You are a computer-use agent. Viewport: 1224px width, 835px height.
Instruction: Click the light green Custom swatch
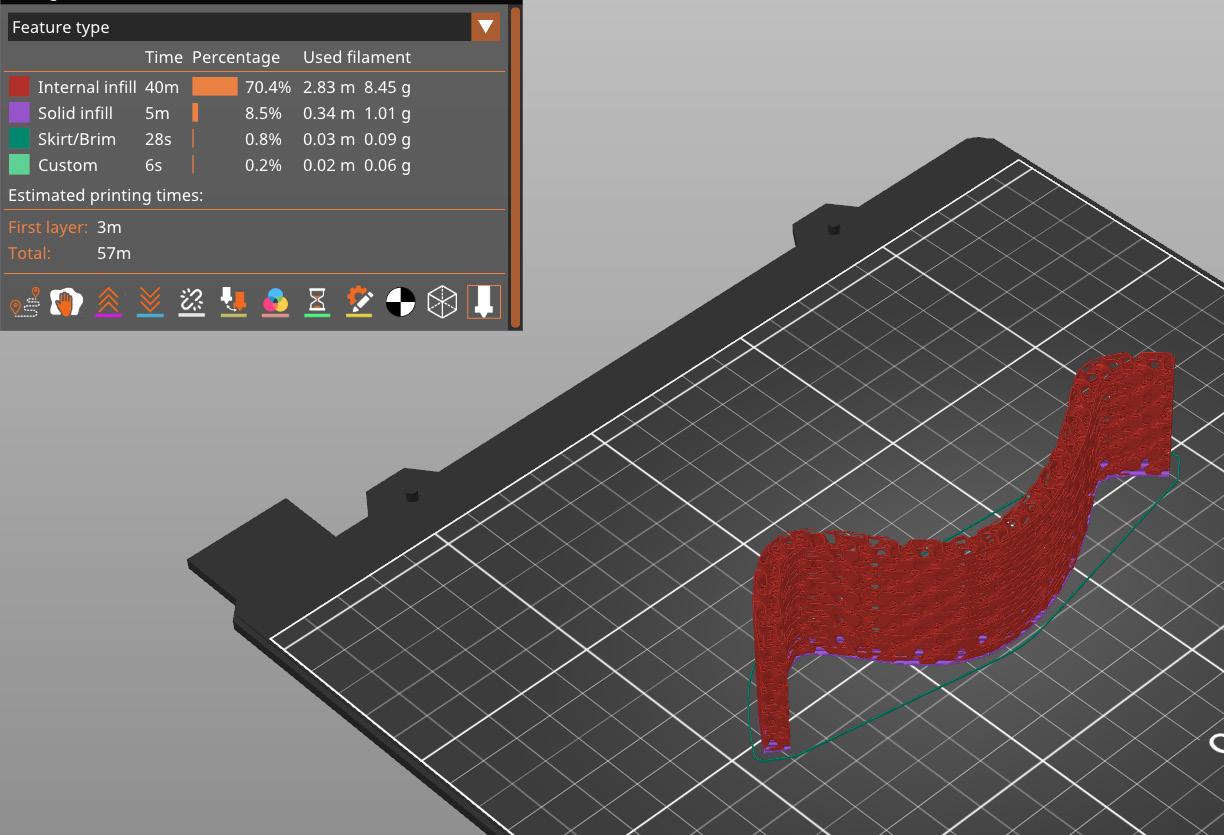click(19, 165)
